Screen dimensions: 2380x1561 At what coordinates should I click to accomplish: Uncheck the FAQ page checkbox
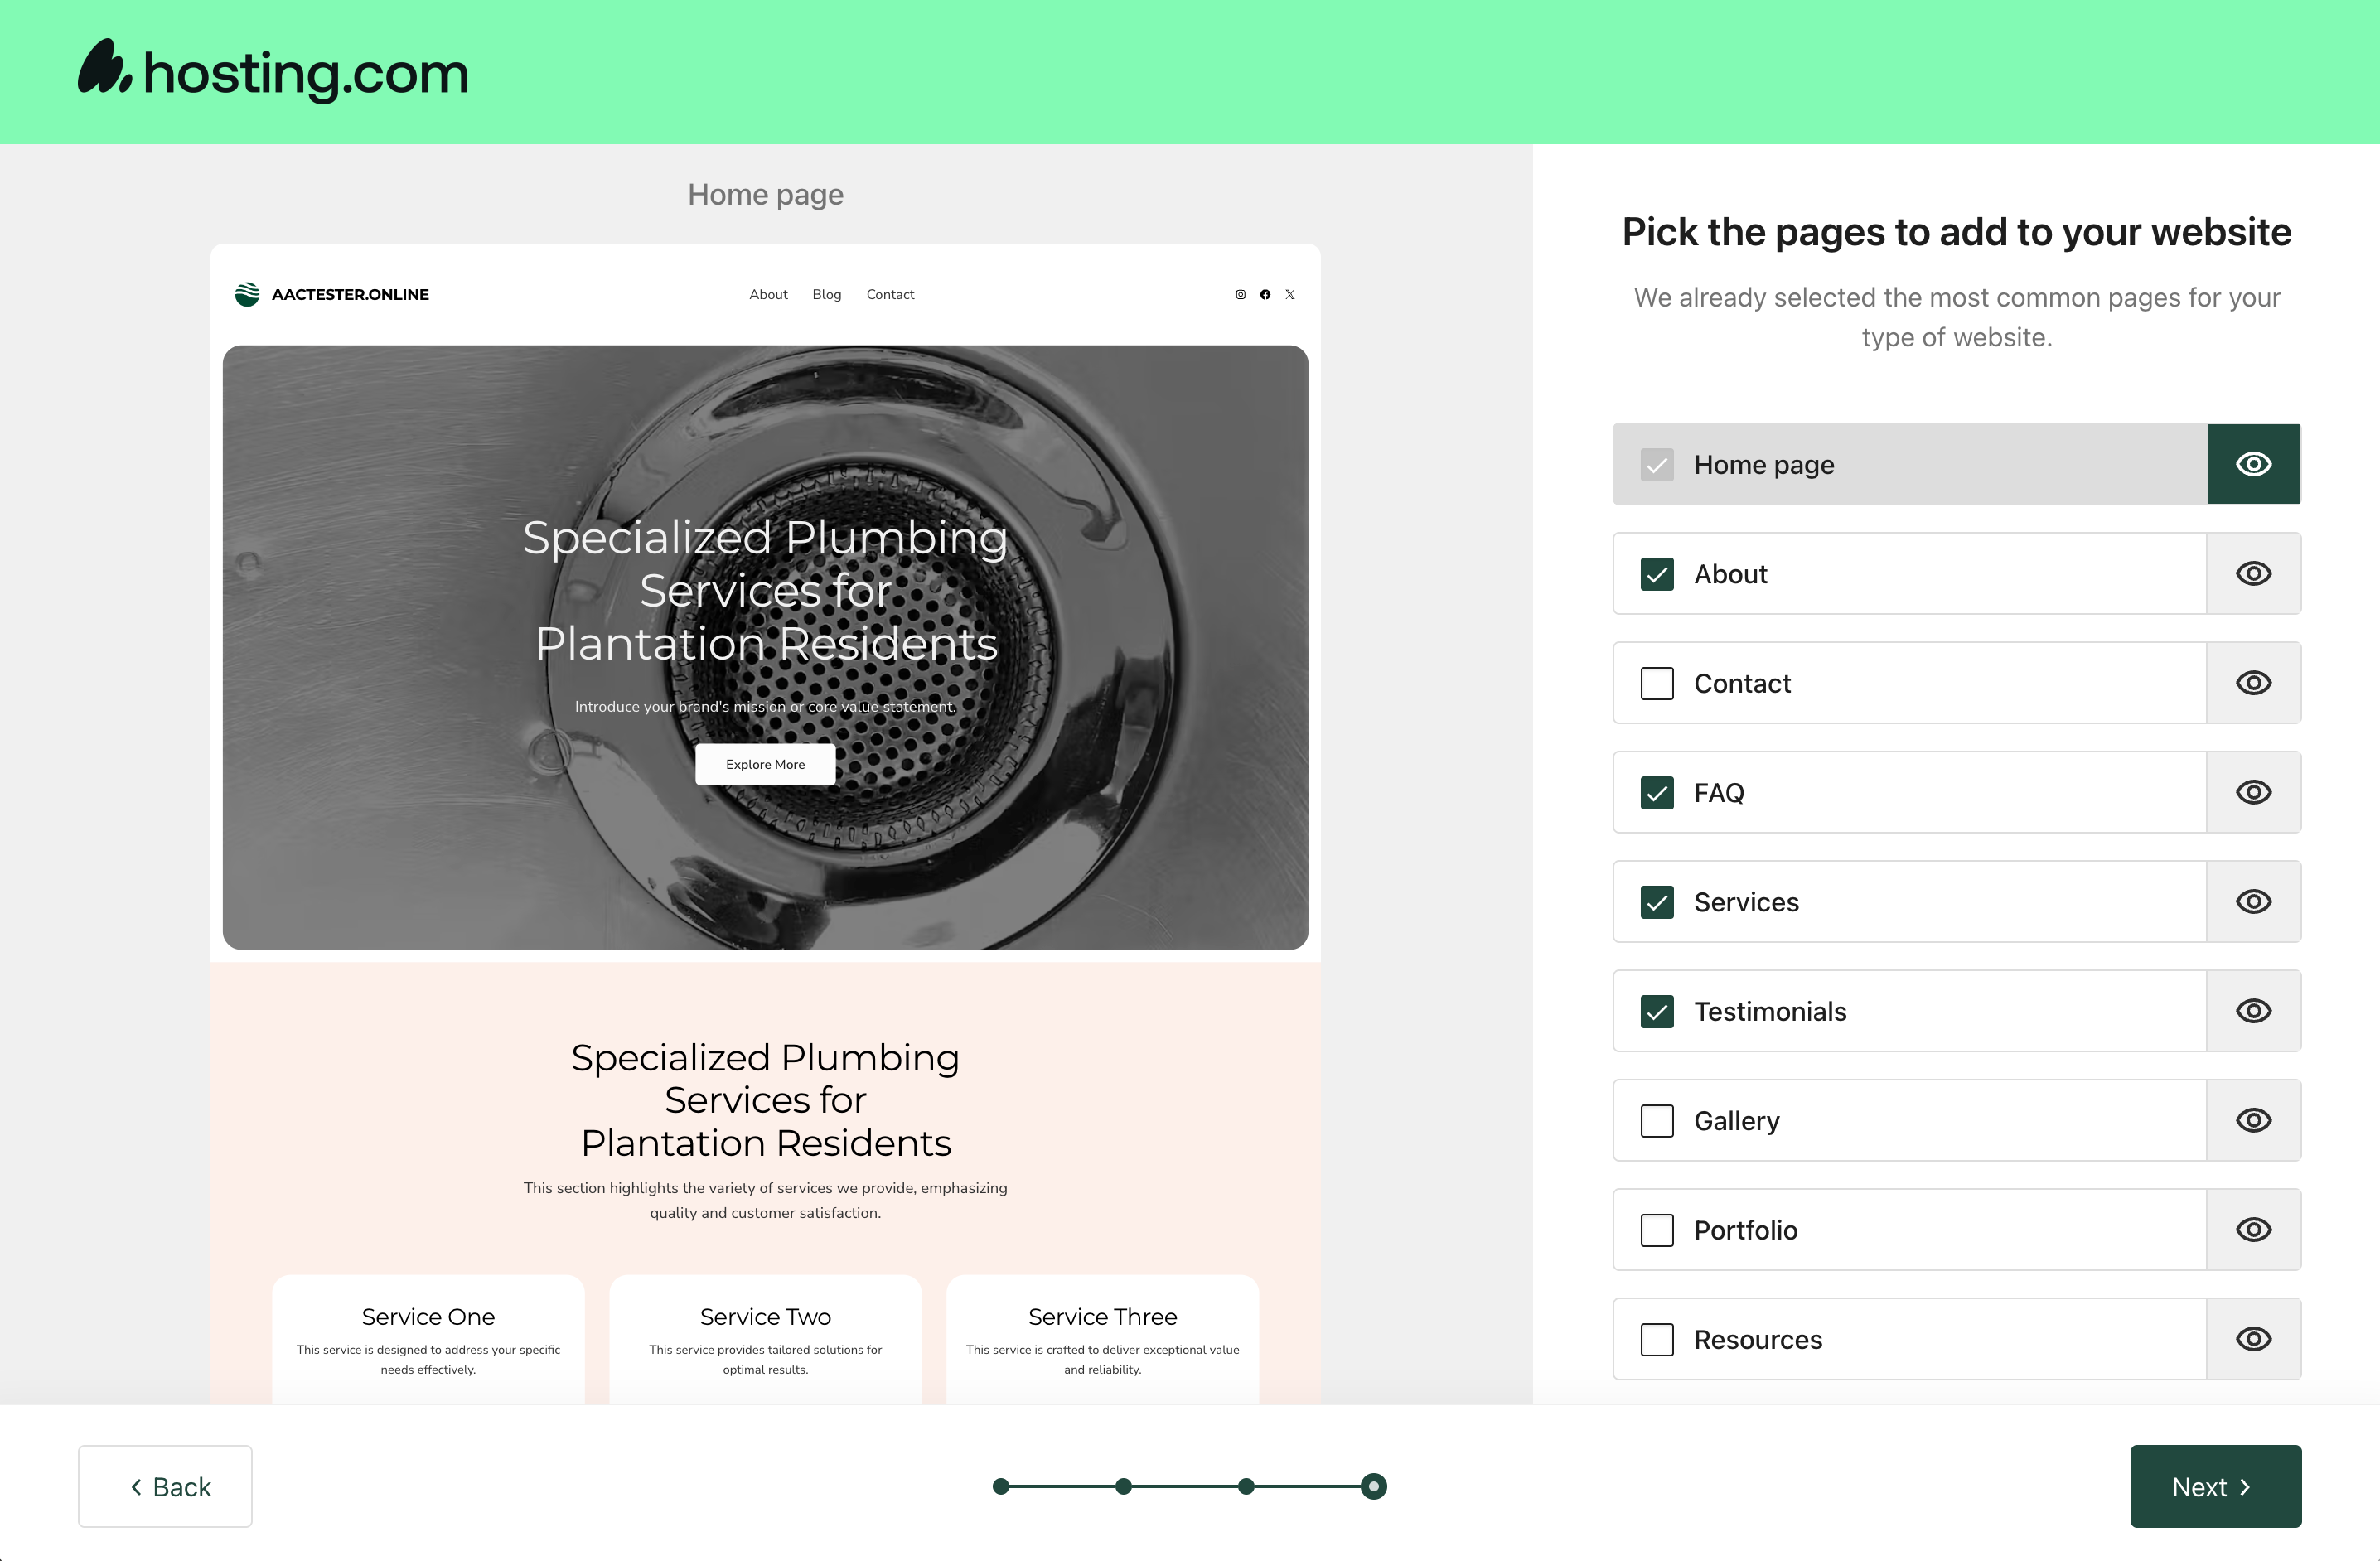[1657, 793]
